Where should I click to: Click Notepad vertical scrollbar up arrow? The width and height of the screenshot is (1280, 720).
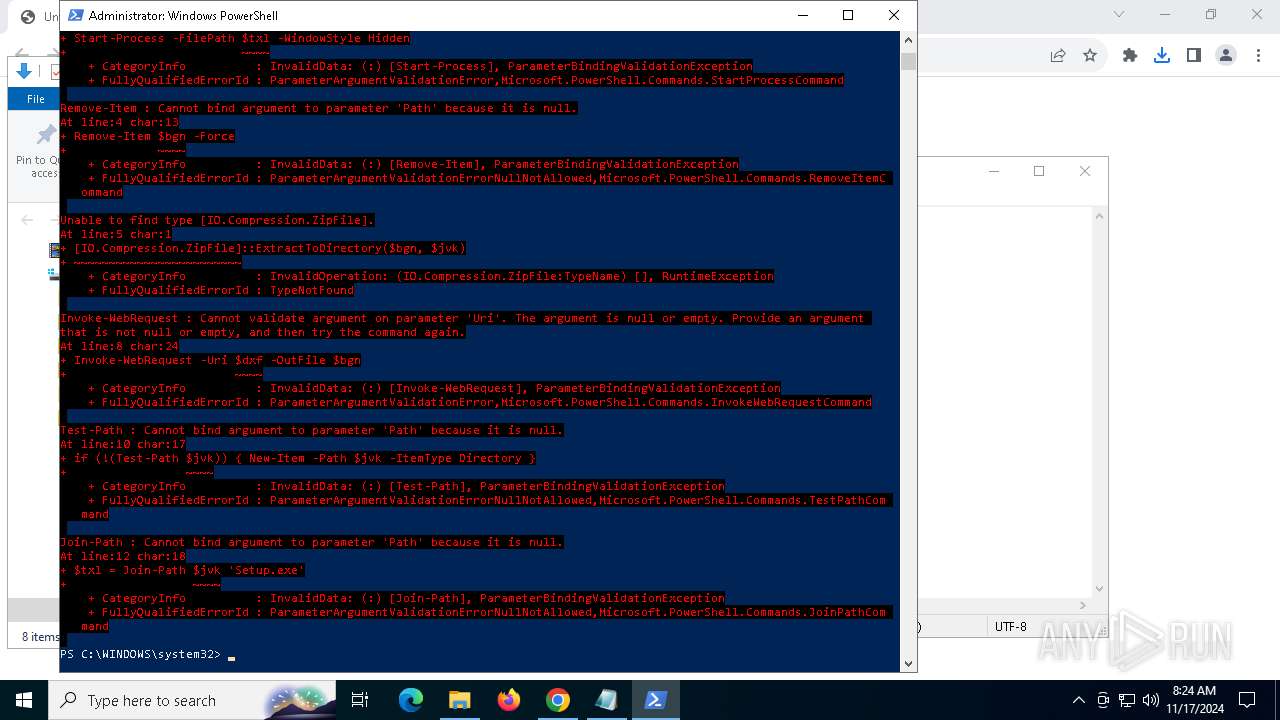coord(1099,216)
